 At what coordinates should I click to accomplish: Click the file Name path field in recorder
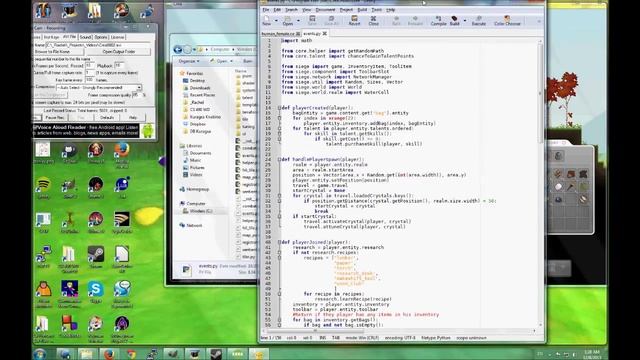click(x=97, y=45)
